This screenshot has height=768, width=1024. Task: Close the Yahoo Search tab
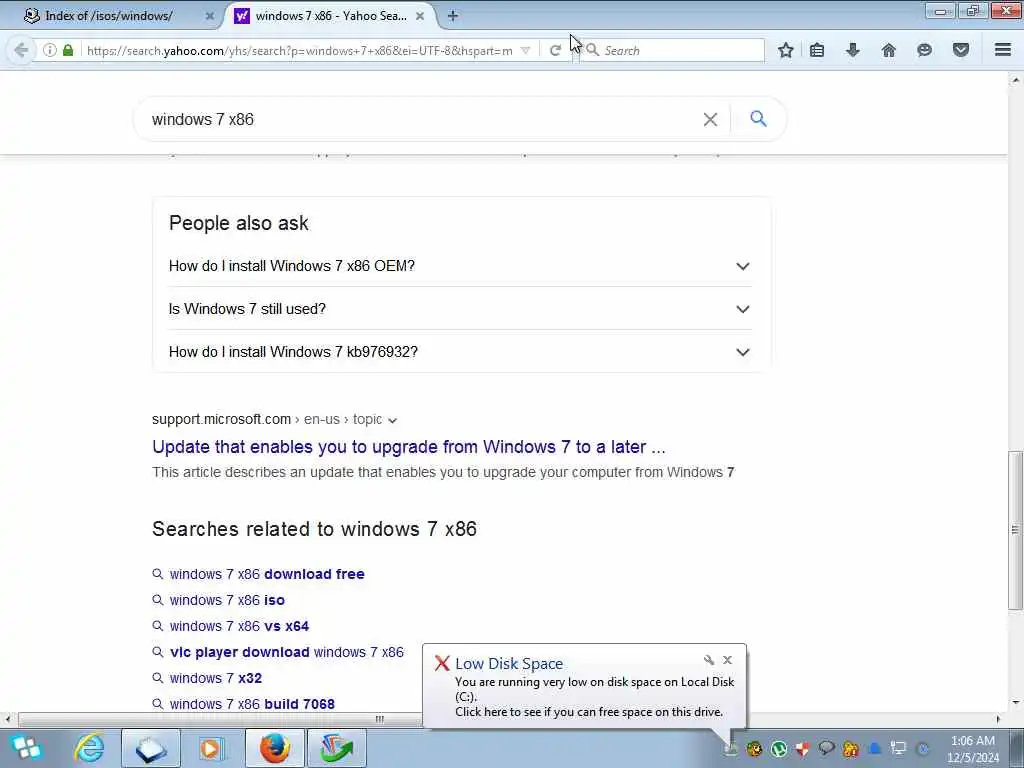point(420,16)
